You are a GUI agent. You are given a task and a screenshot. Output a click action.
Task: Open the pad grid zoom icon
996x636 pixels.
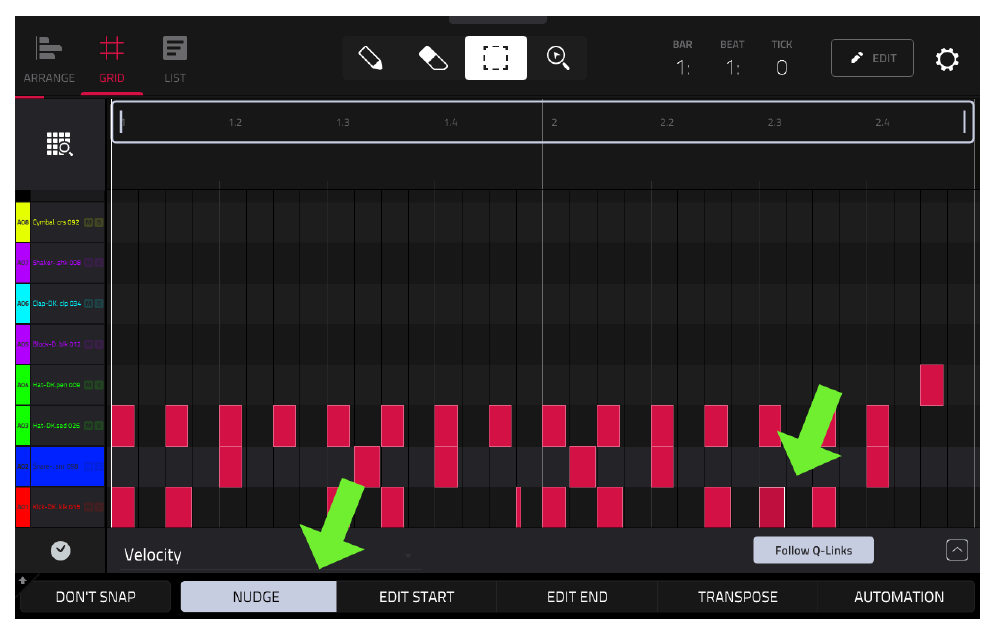pos(60,144)
